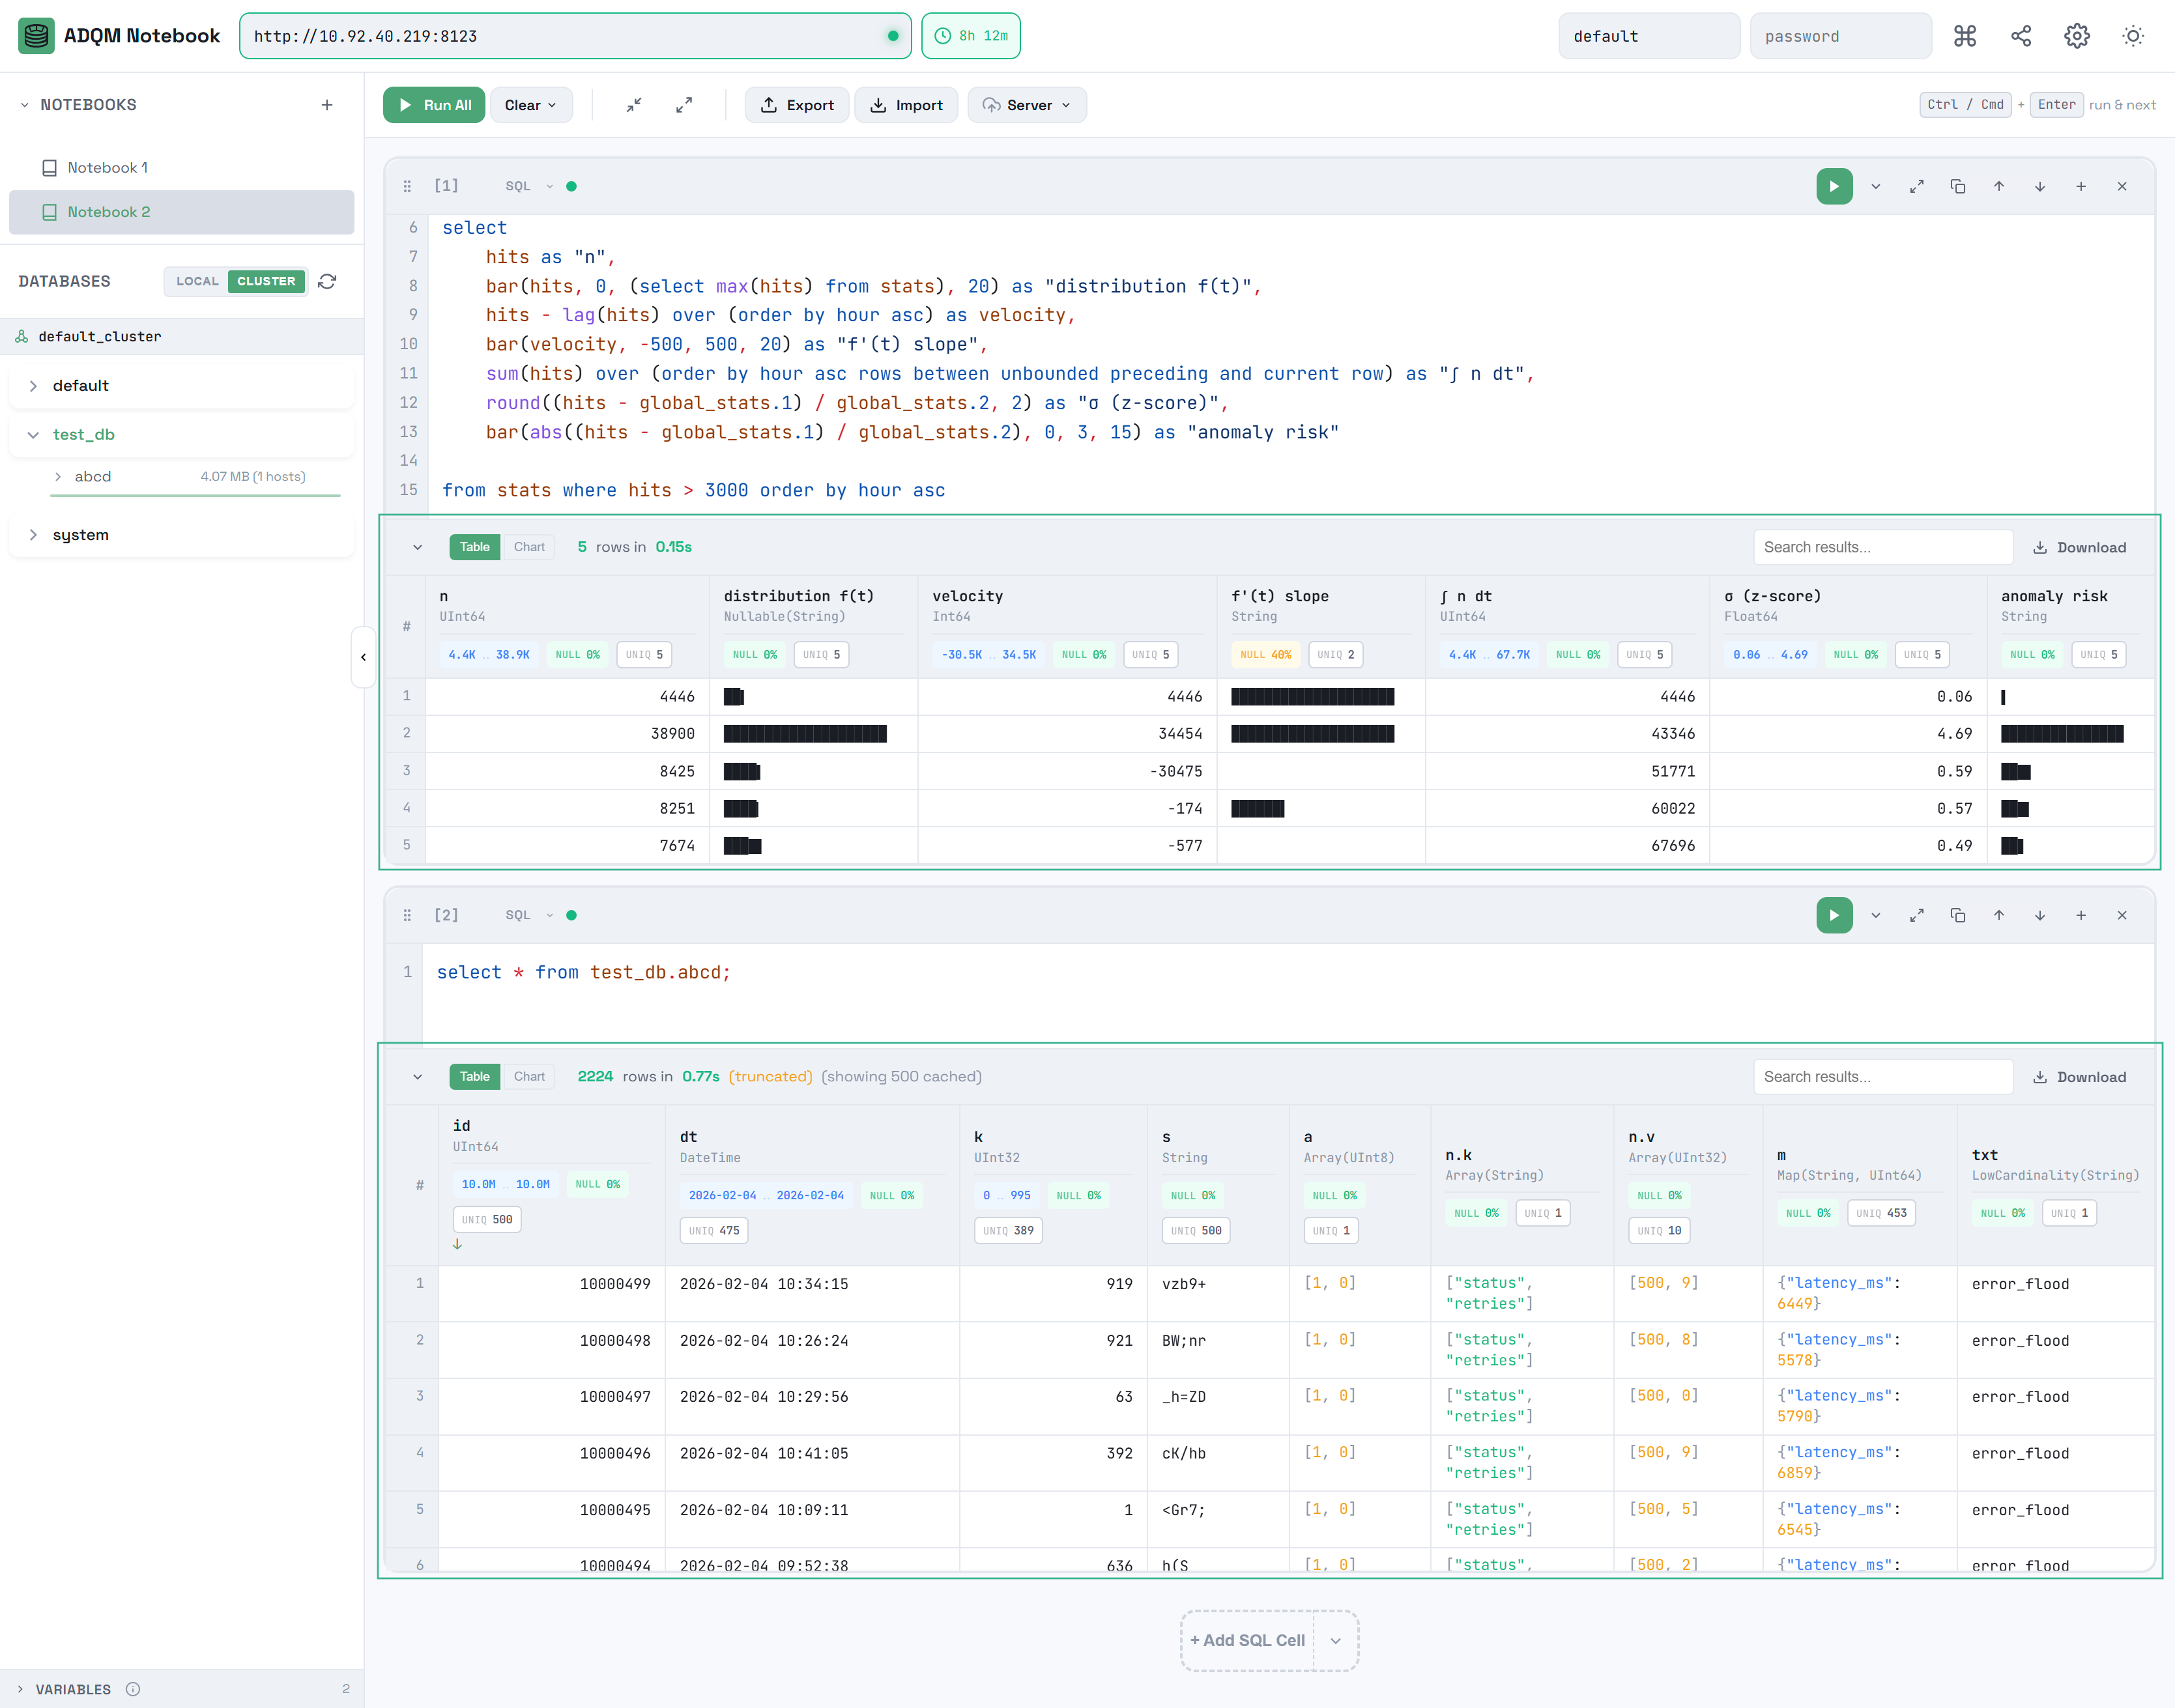Viewport: 2175px width, 1708px height.
Task: Click the share icon in top bar
Action: pos(2020,36)
